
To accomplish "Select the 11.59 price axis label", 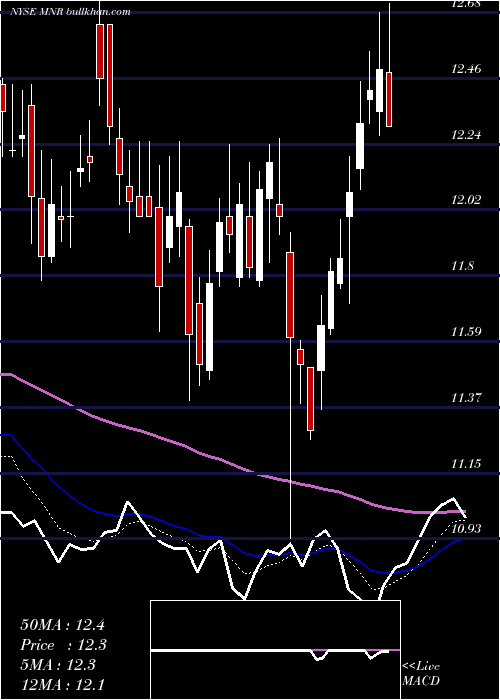I will pos(466,332).
